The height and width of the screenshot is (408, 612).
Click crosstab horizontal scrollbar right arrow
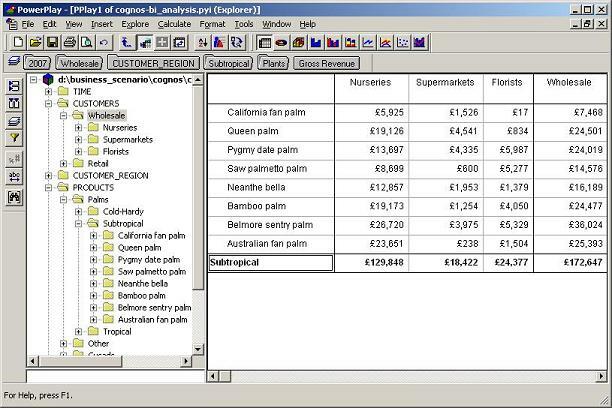coord(601,376)
